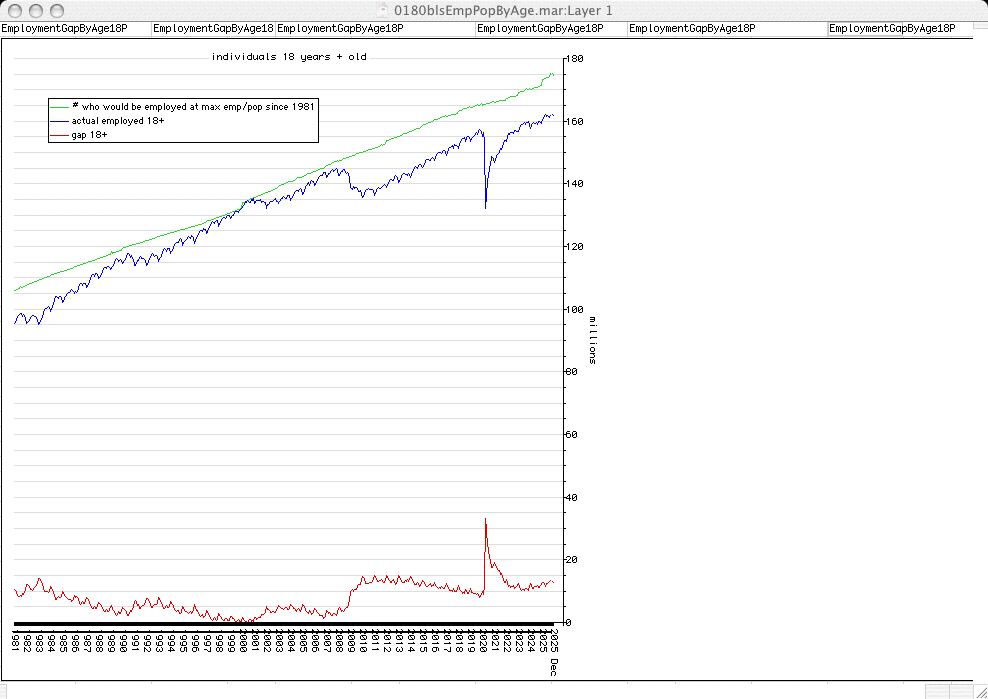Select the 'actual employed 18+' legend entry
The width and height of the screenshot is (988, 699).
(x=117, y=120)
